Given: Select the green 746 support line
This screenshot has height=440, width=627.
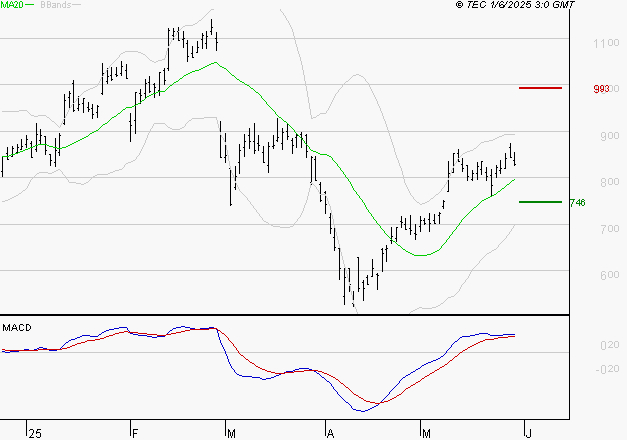Looking at the screenshot, I should (540, 202).
